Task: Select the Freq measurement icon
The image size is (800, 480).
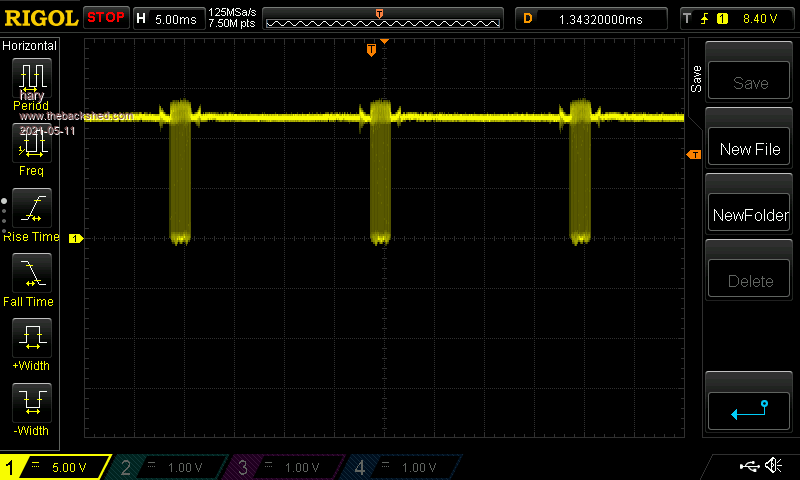Action: (x=31, y=147)
